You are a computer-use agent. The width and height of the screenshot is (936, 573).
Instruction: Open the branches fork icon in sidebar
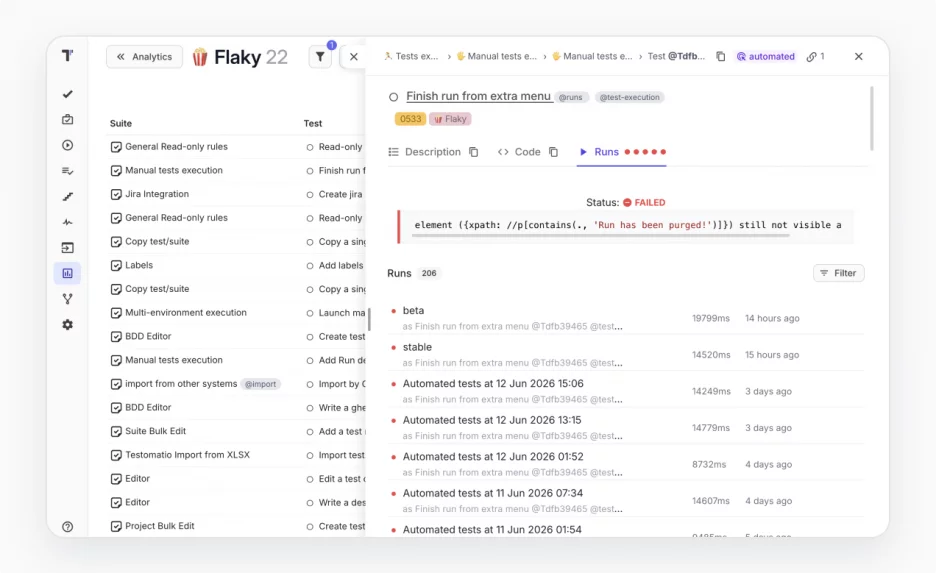coord(67,299)
